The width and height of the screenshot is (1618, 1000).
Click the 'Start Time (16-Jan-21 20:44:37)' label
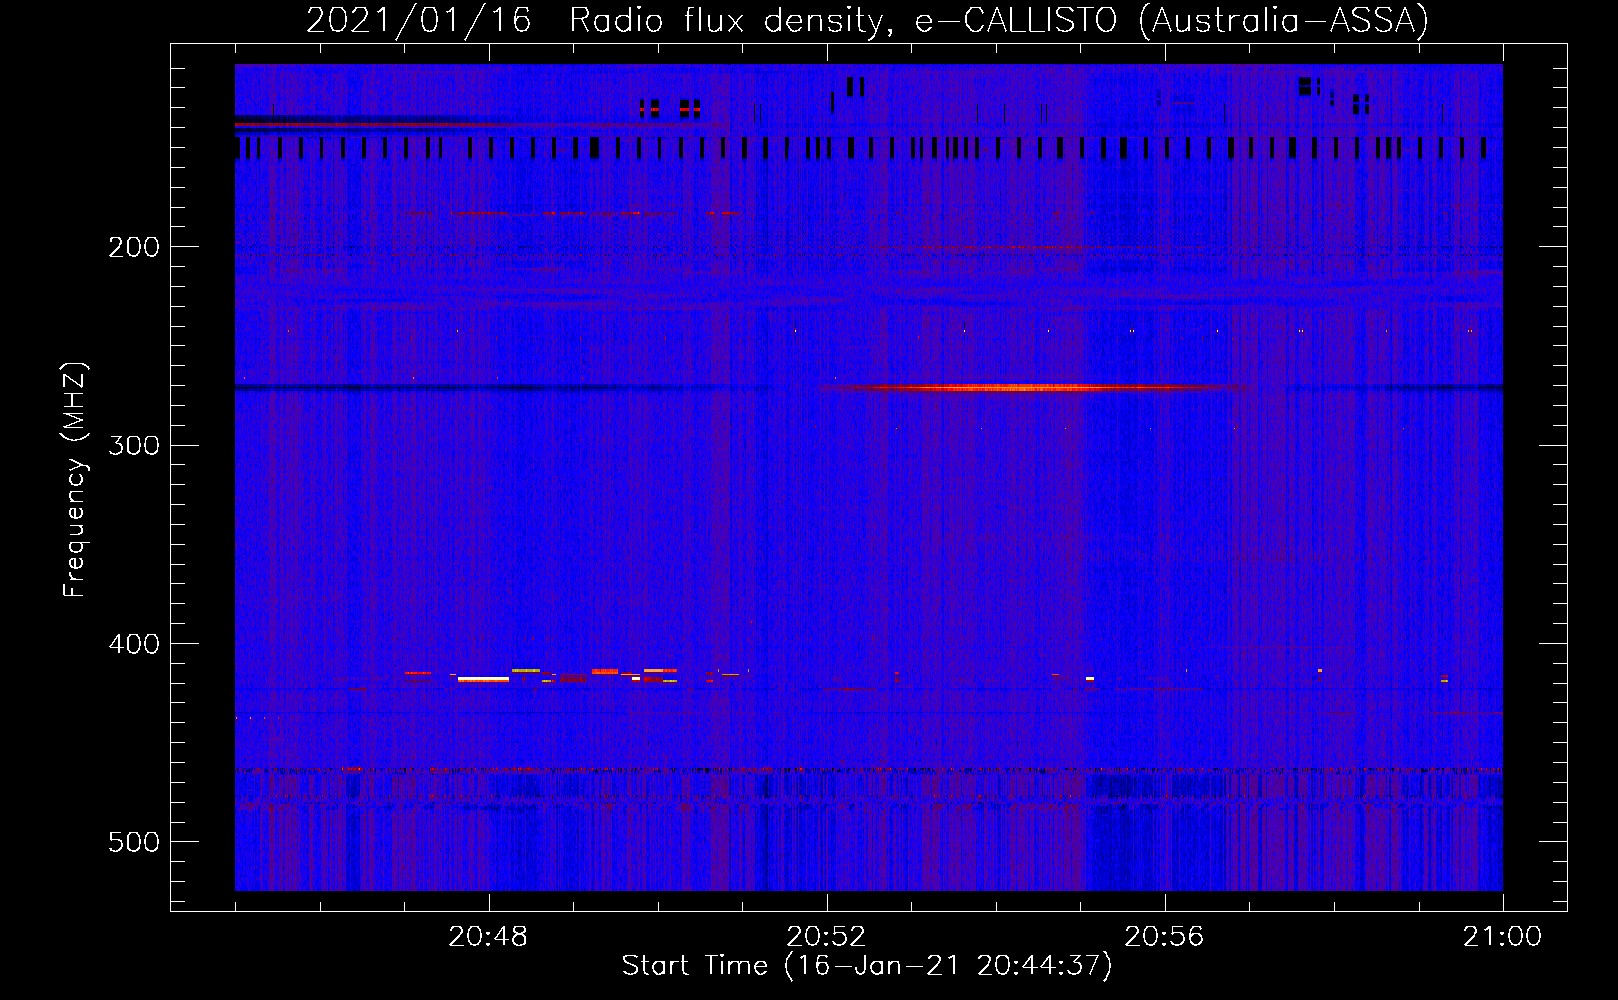coord(867,966)
